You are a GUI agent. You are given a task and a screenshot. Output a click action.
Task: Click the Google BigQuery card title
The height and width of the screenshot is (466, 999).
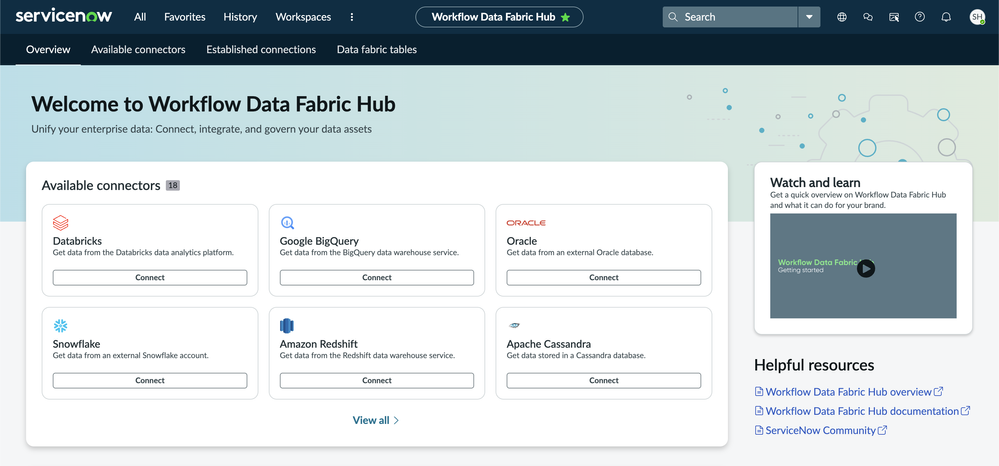319,241
